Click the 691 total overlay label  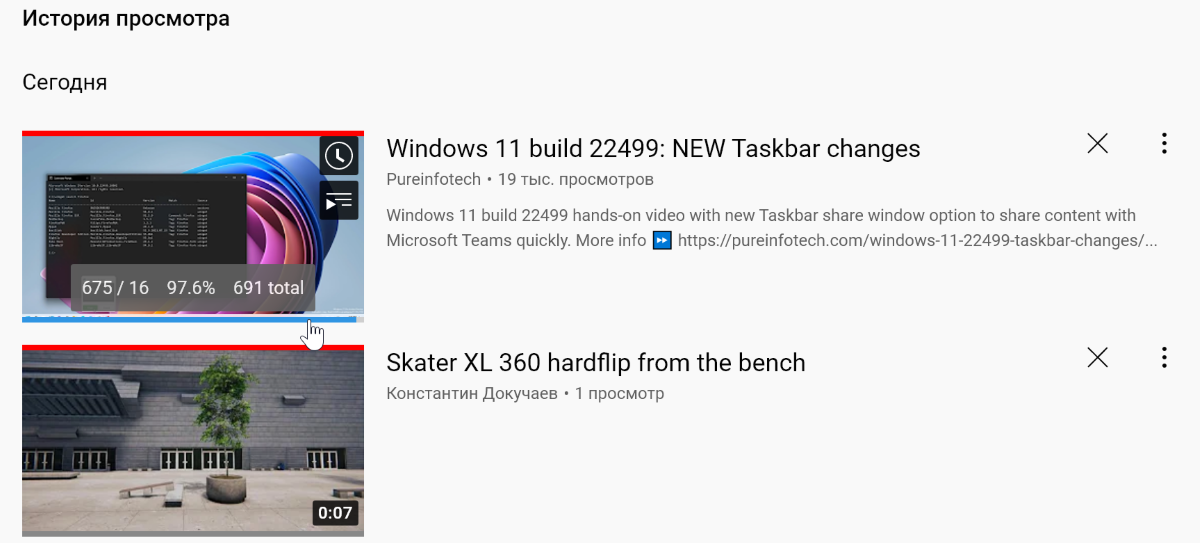(x=268, y=288)
